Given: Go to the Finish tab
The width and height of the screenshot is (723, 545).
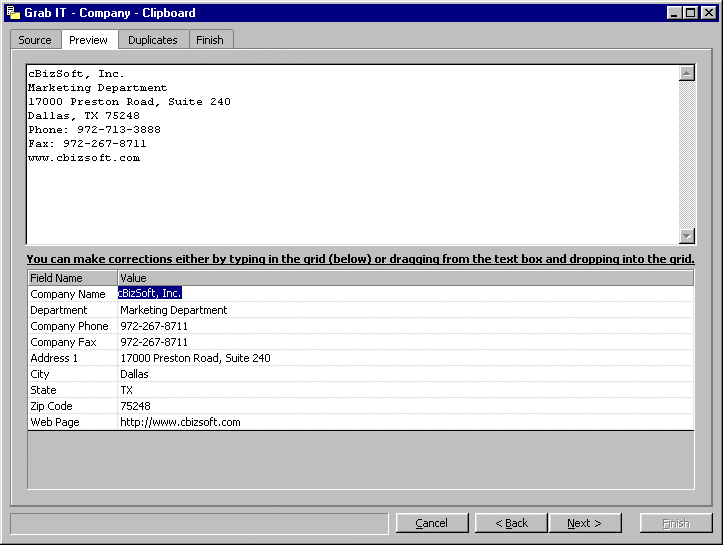Looking at the screenshot, I should [x=210, y=40].
